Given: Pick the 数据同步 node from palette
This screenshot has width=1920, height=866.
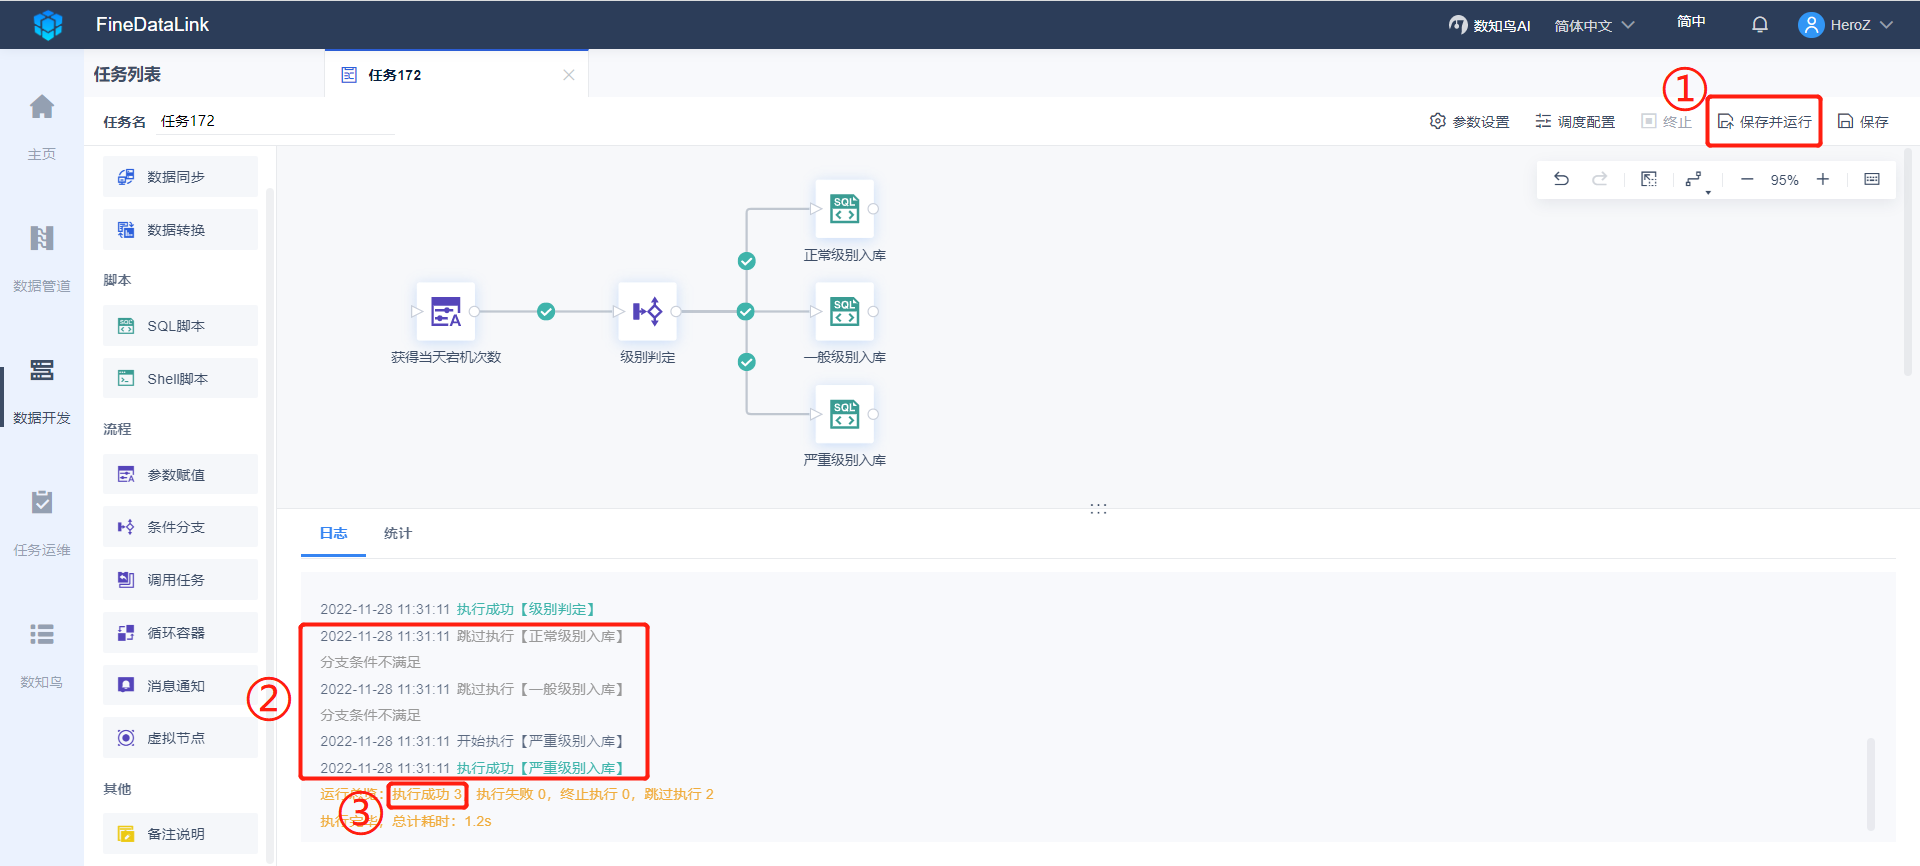Looking at the screenshot, I should [x=180, y=177].
